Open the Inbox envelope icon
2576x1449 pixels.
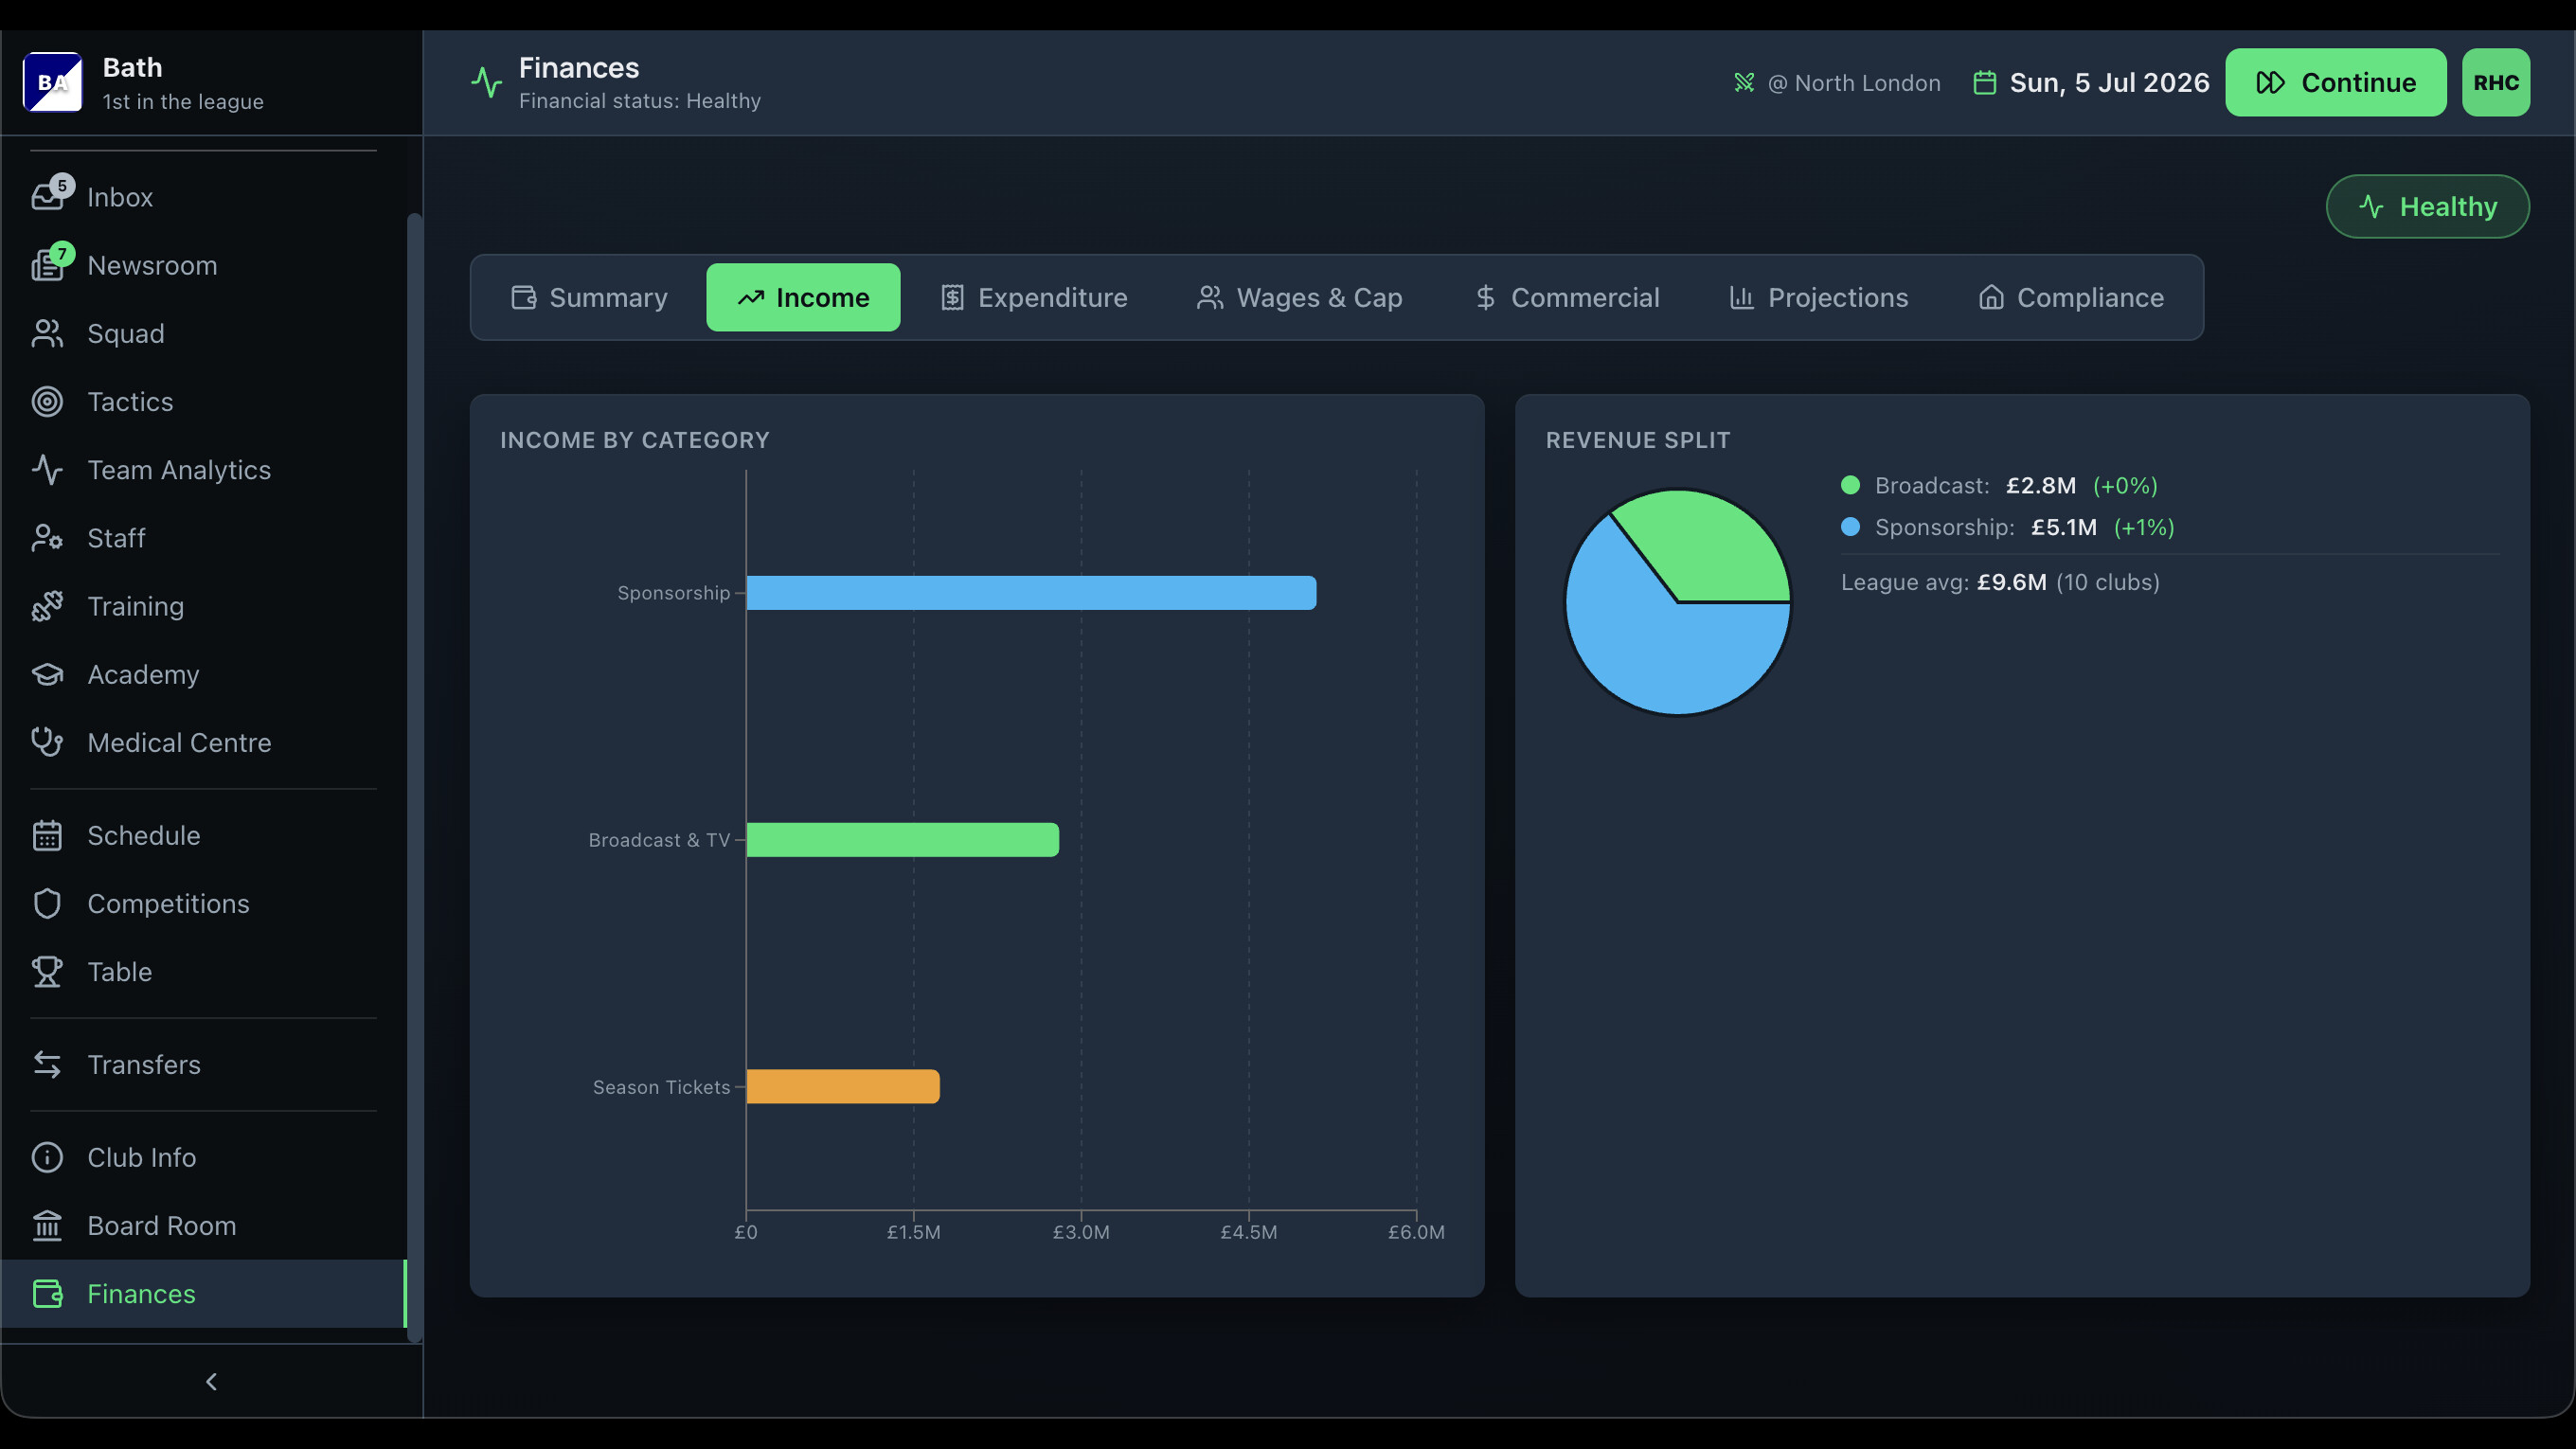click(x=47, y=197)
